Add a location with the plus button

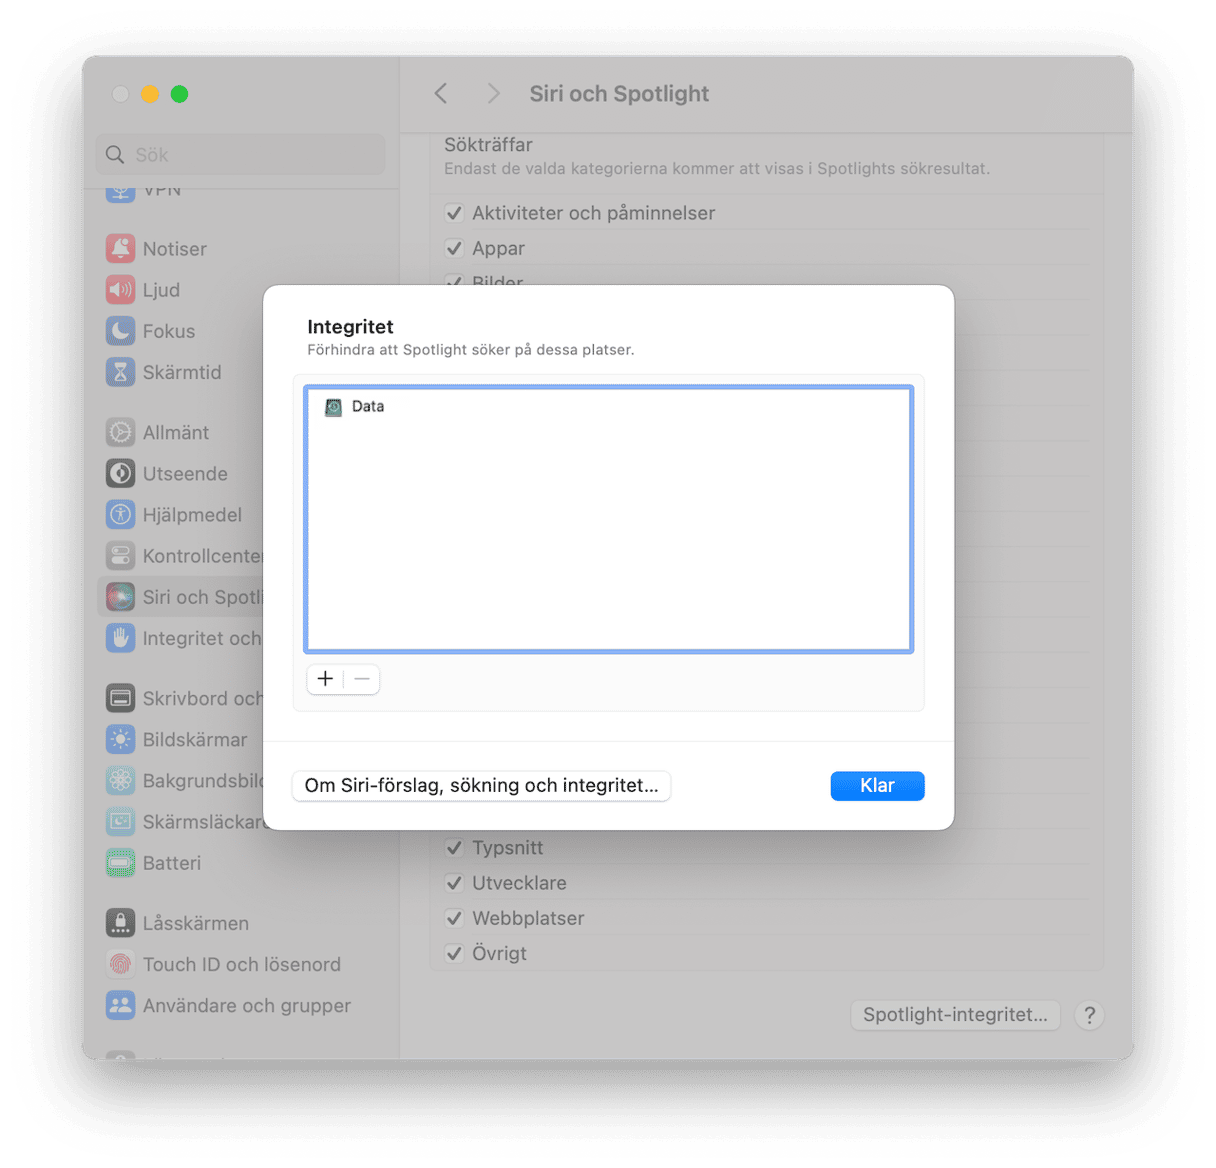(325, 679)
